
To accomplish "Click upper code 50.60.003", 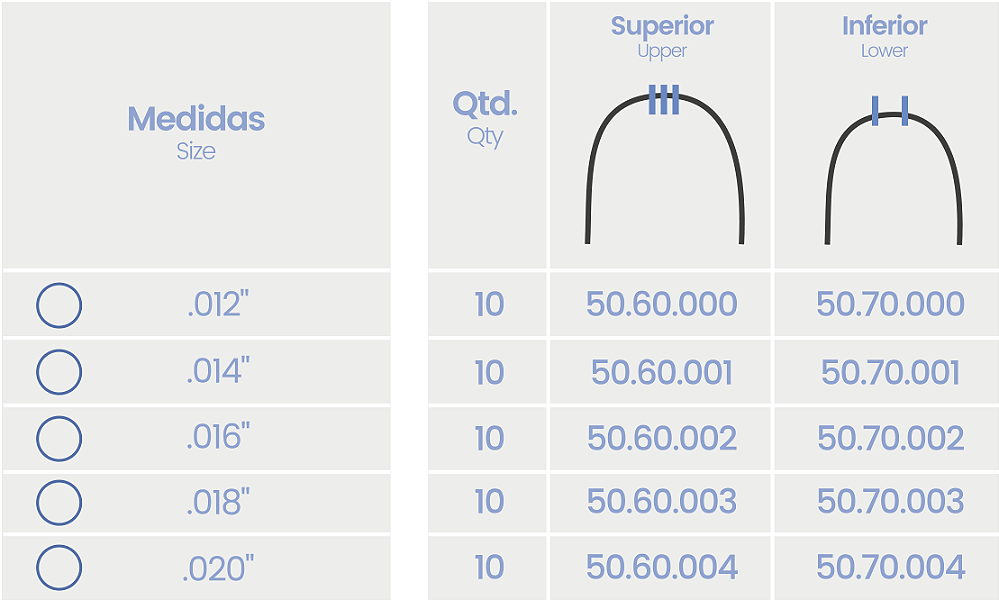I will [662, 501].
